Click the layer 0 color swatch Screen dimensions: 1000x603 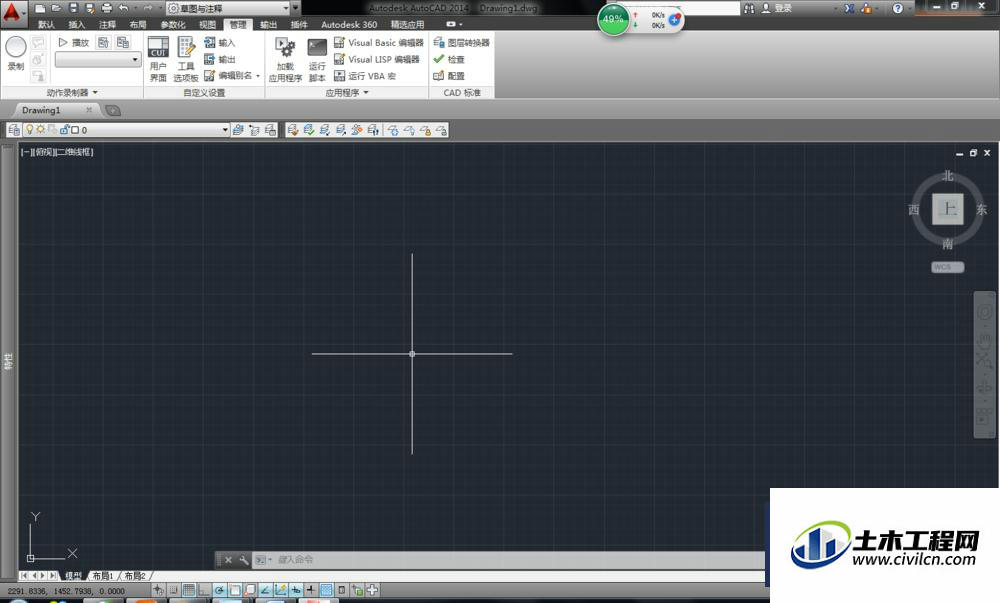click(75, 130)
